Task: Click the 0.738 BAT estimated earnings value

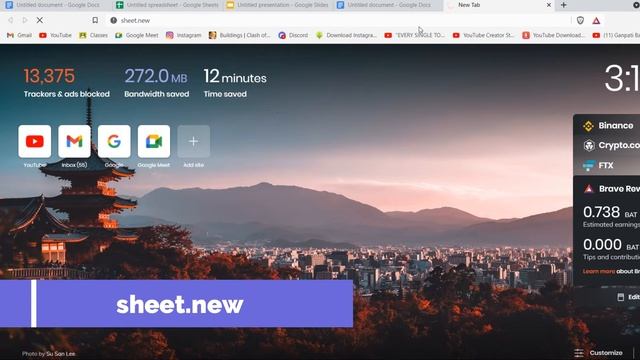Action: [611, 212]
